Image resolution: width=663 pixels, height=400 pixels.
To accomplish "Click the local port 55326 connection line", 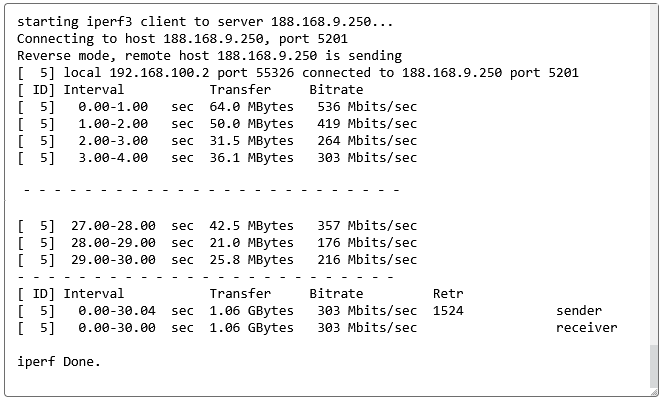I will (298, 73).
